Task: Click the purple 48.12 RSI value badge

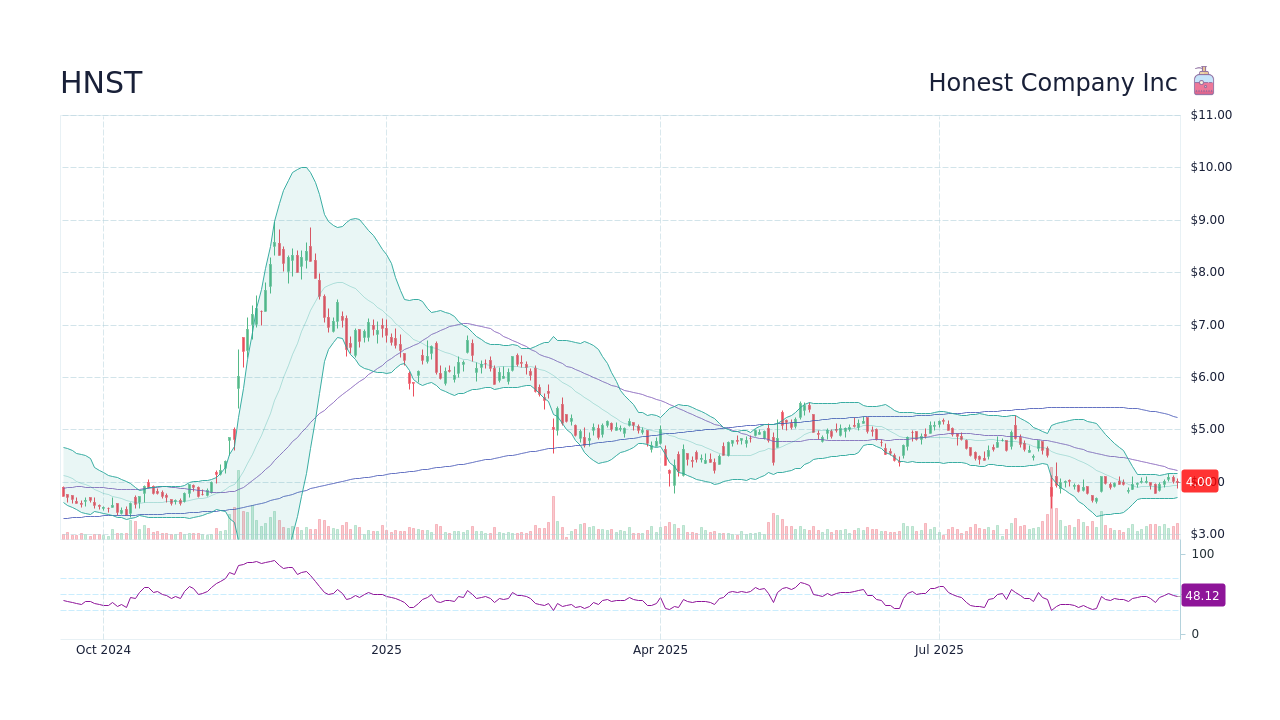Action: tap(1202, 596)
